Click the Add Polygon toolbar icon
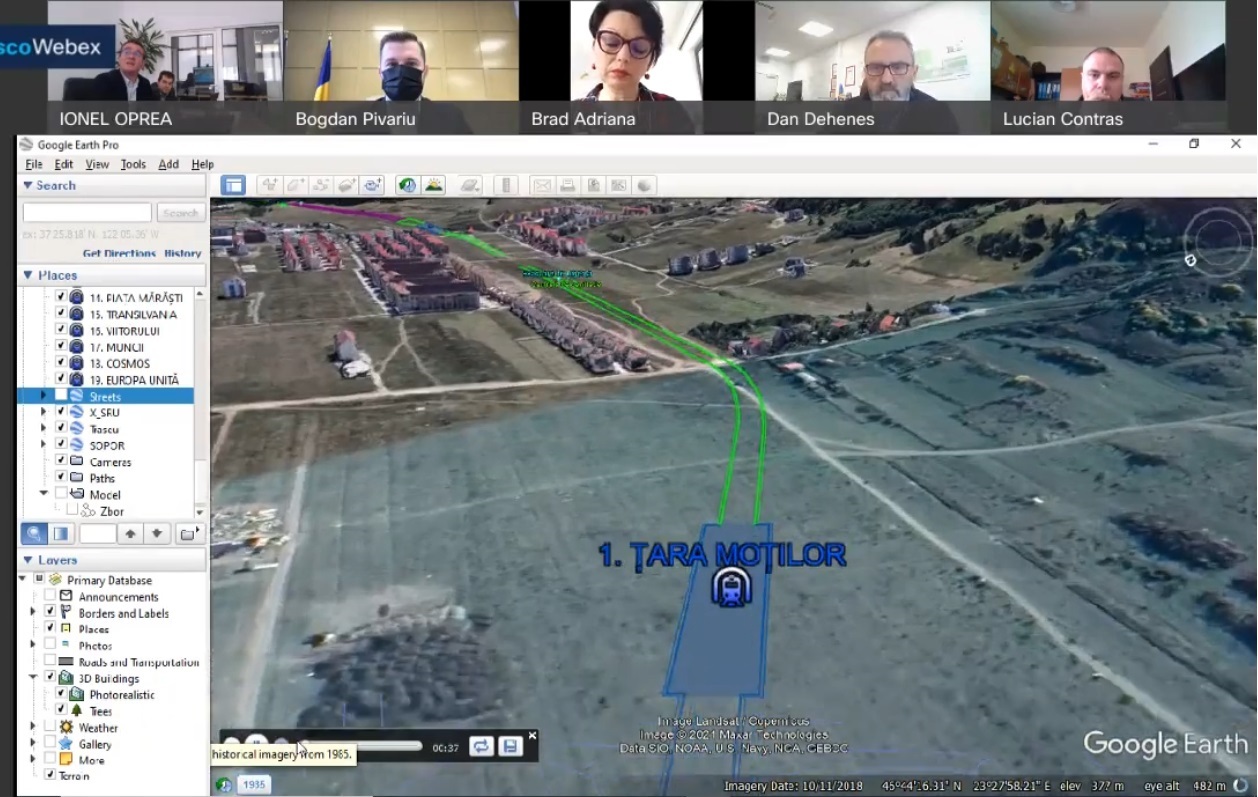Screen dimensions: 1258x797 click(x=295, y=185)
